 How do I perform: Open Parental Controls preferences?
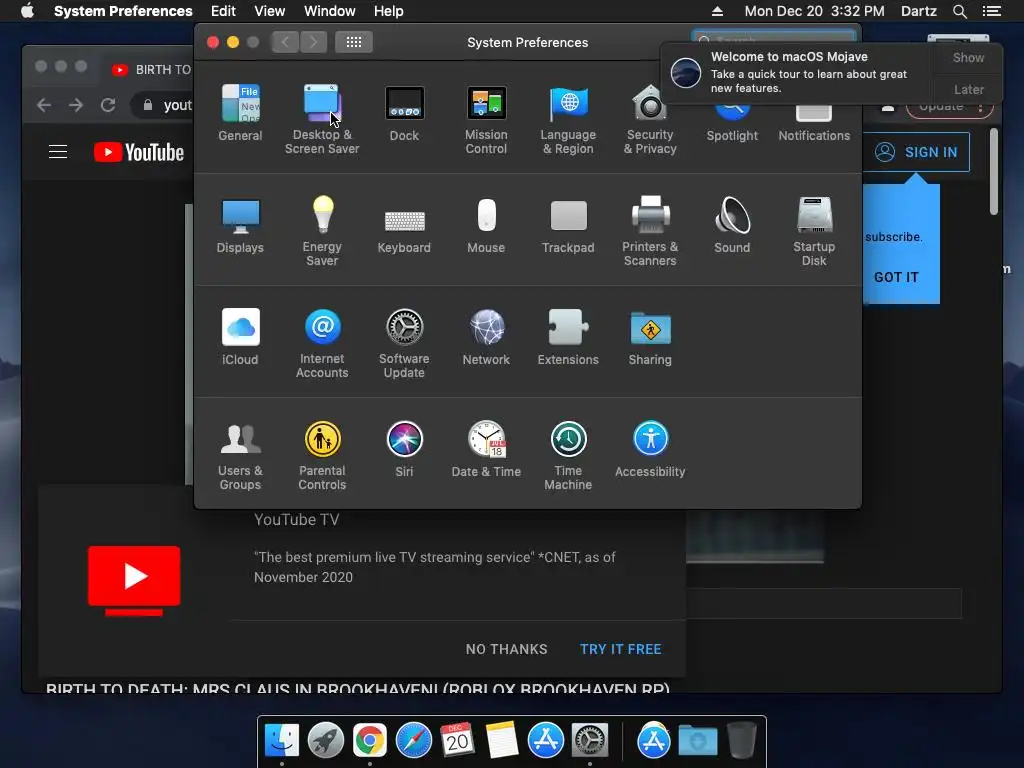322,455
